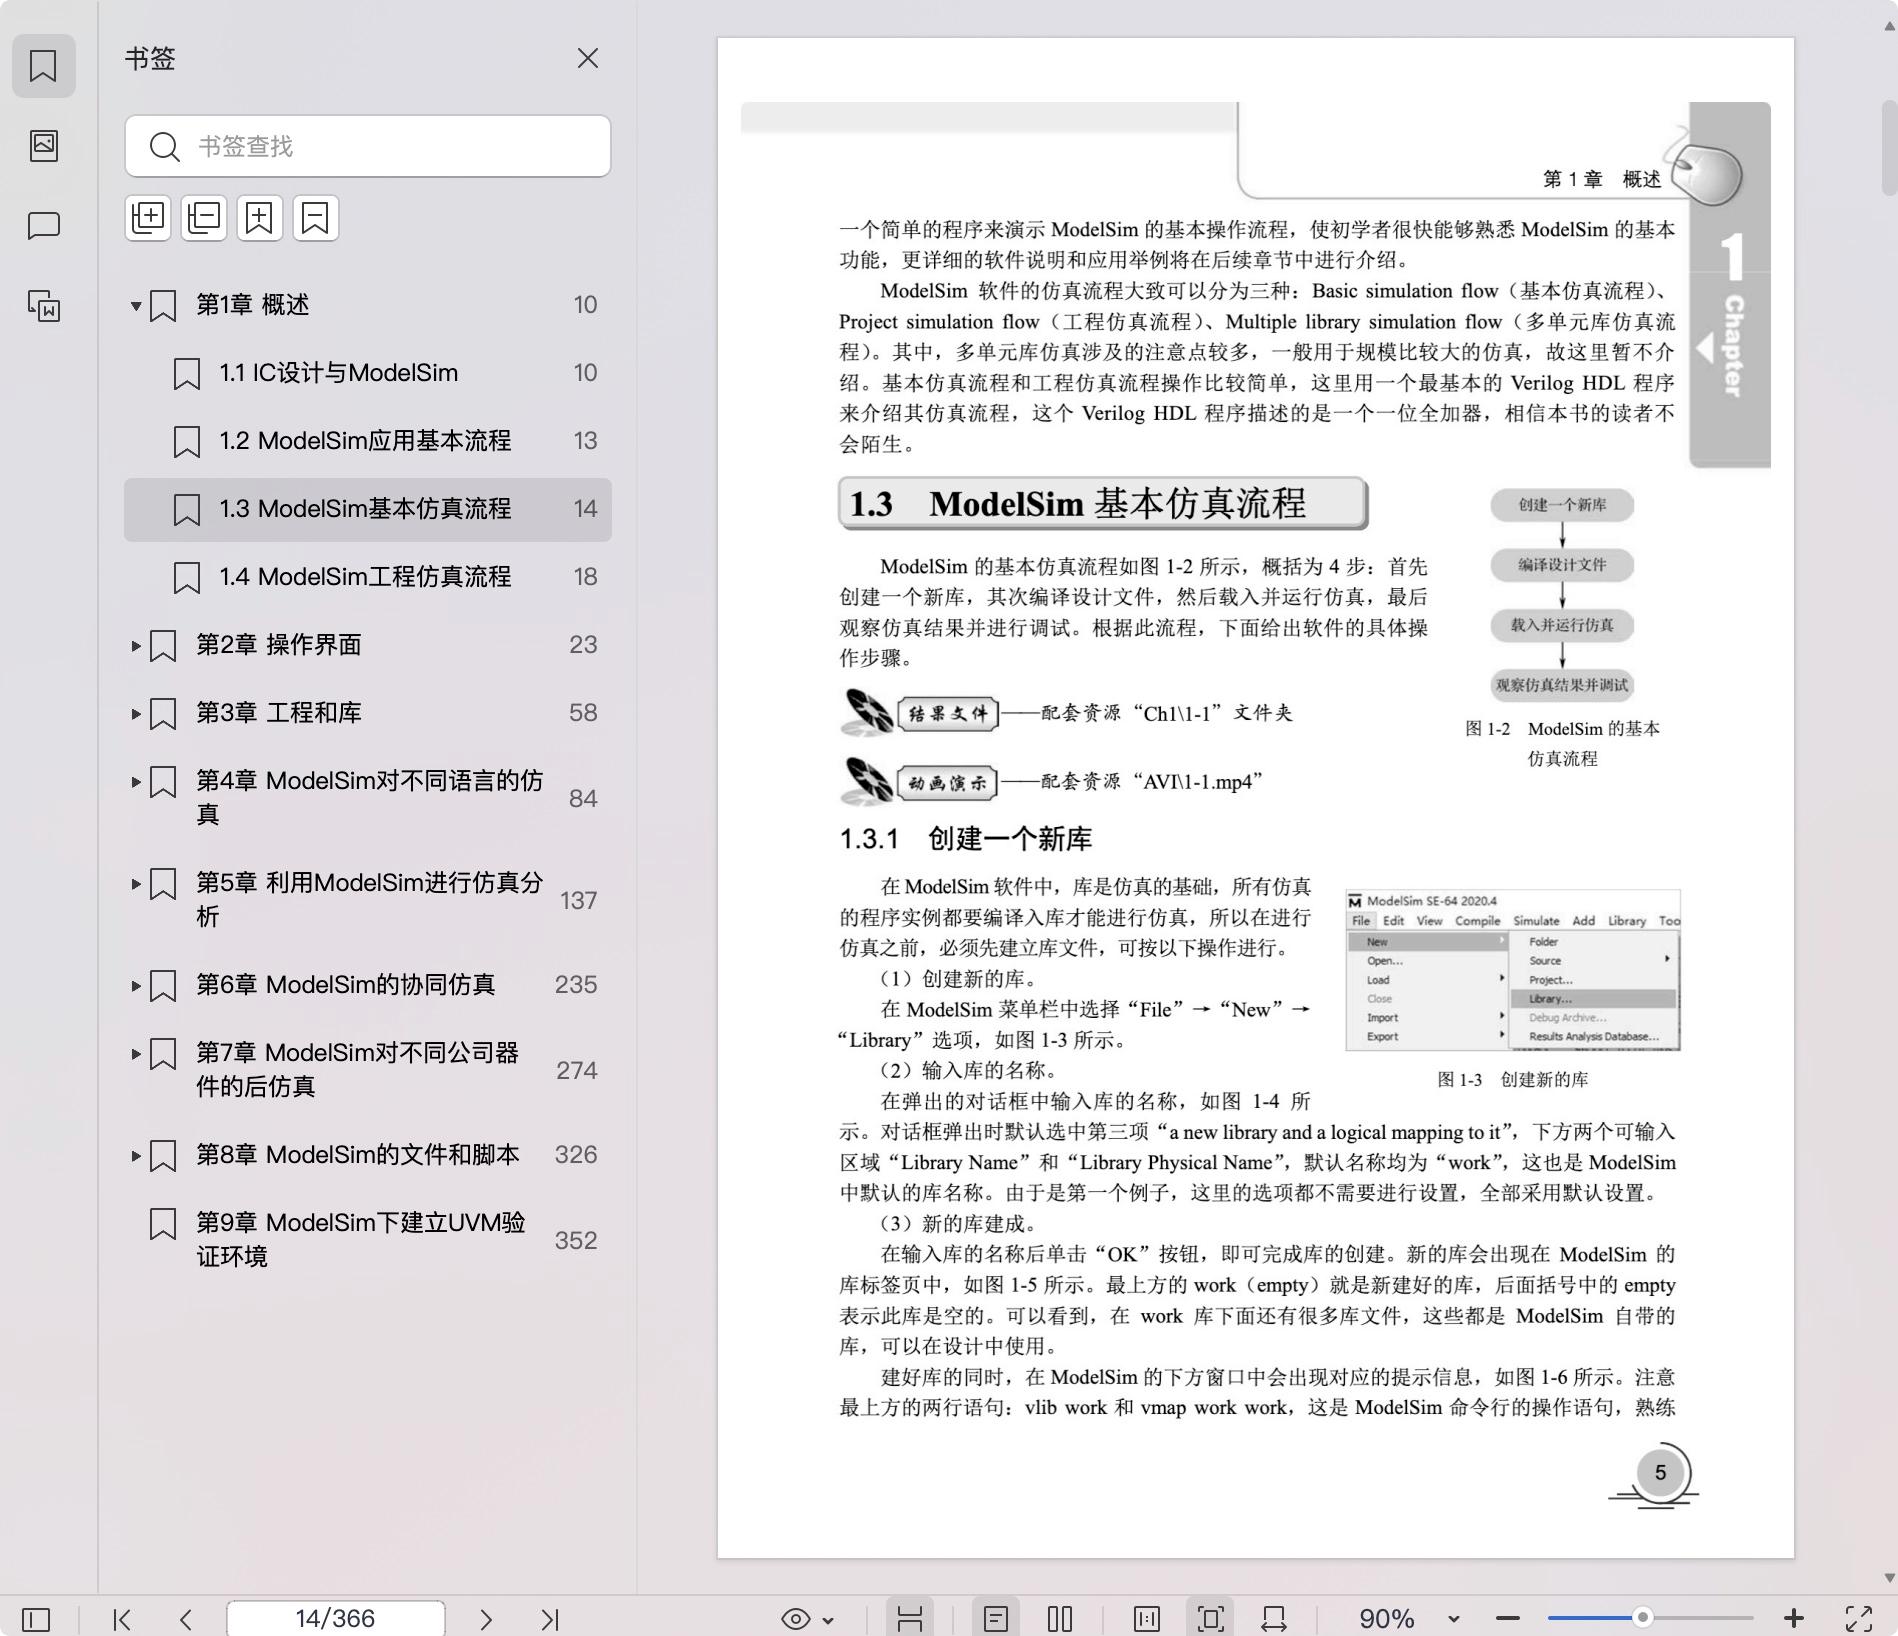
Task: Add a new bookmark icon
Action: coord(260,218)
